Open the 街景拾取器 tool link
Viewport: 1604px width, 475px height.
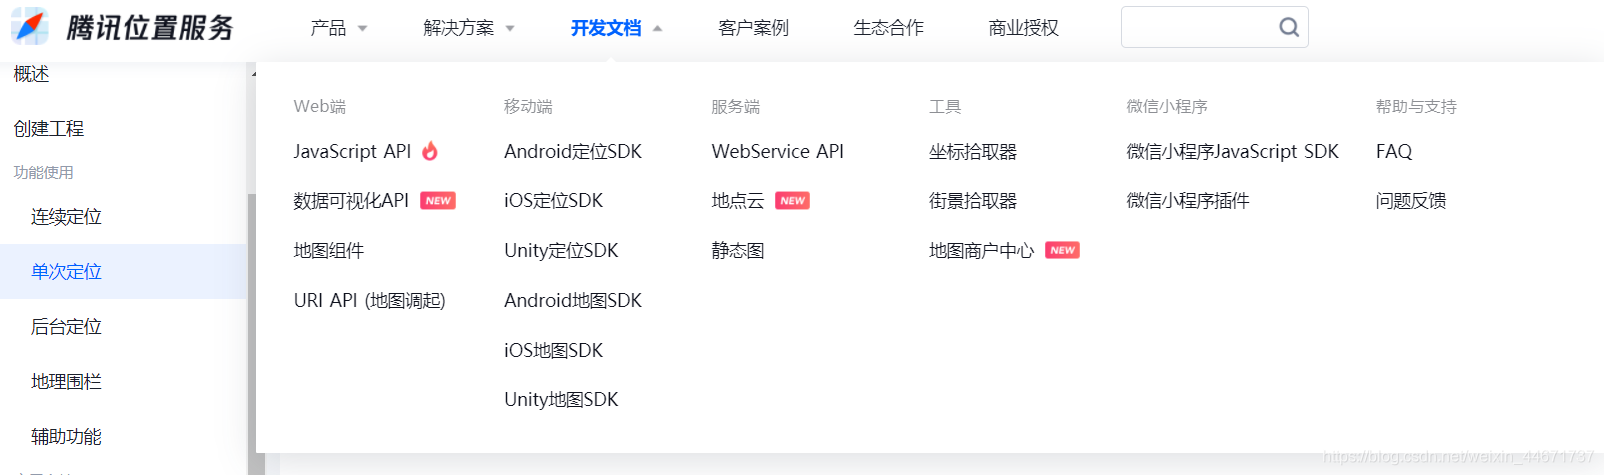(973, 201)
